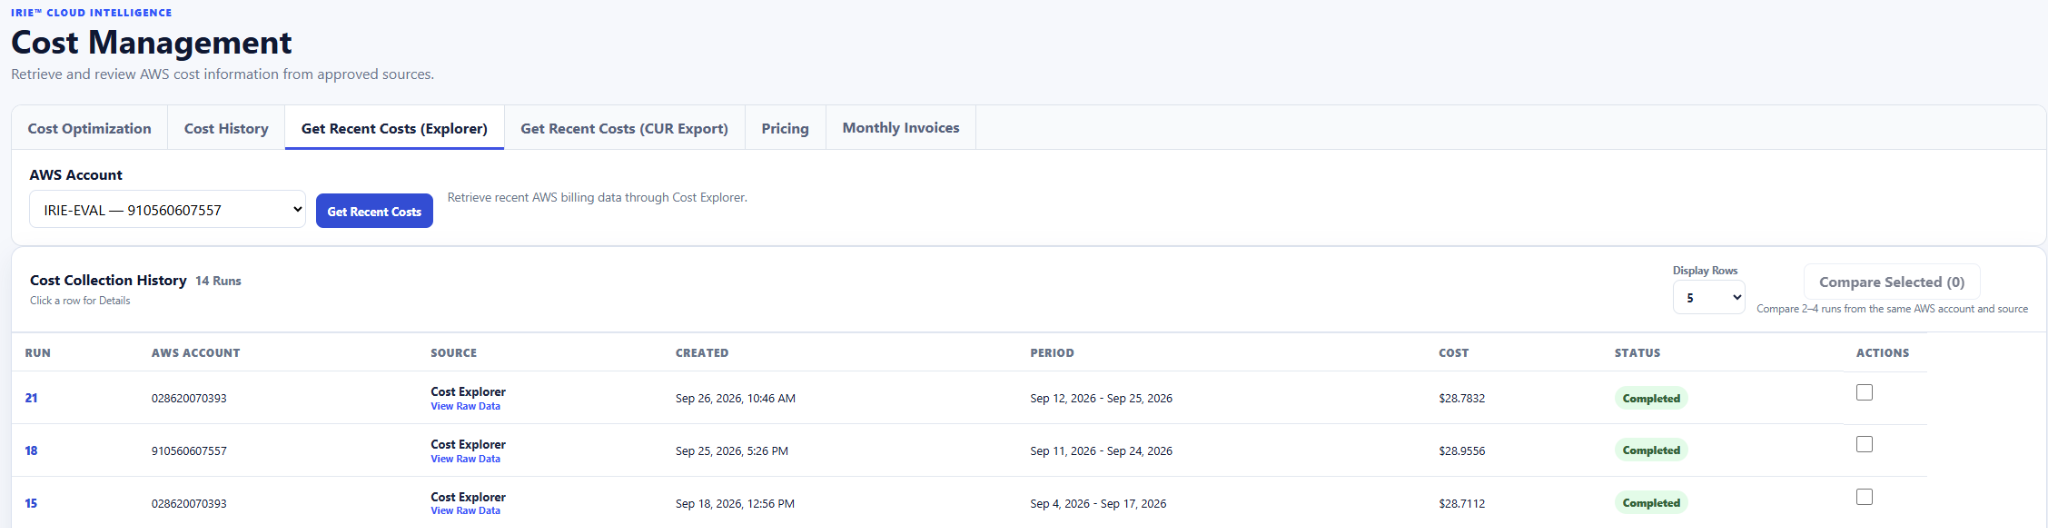This screenshot has height=528, width=2048.
Task: Open run number 15 link
Action: coord(31,503)
